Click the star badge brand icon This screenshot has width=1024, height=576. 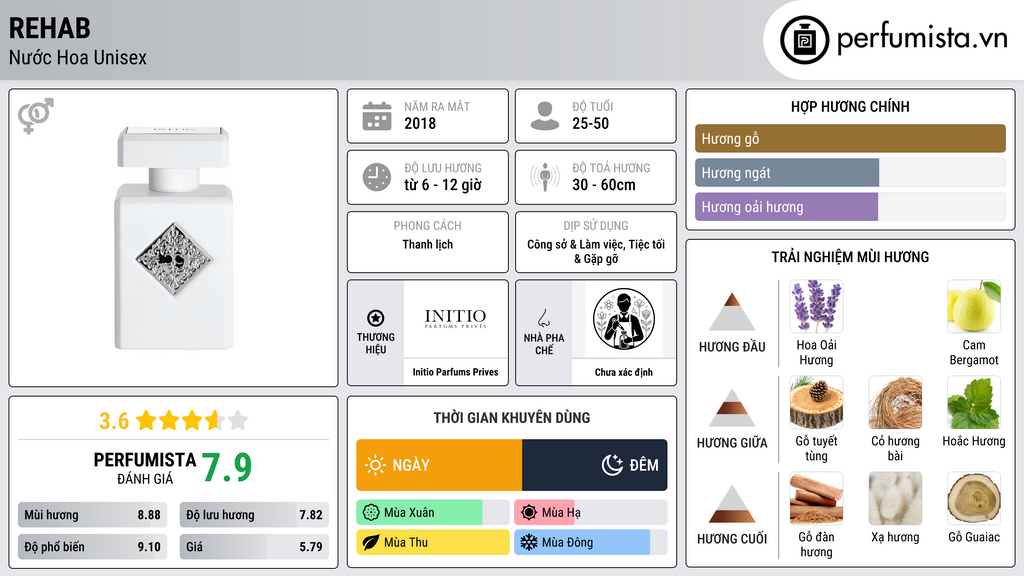376,318
